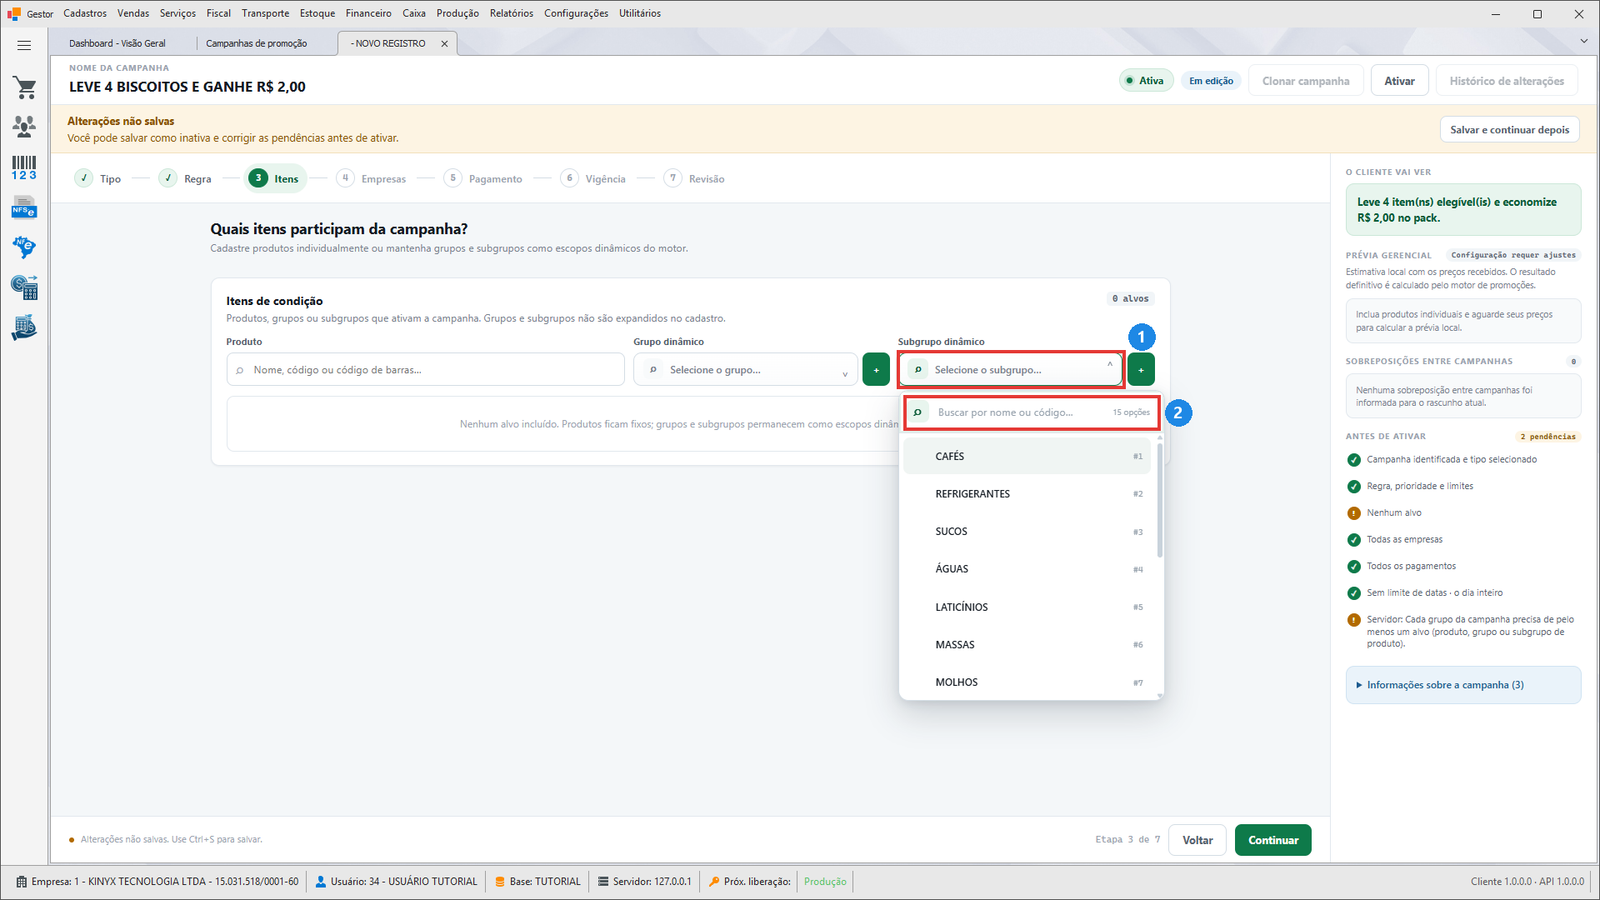Click Salvar e continuar depois
The width and height of the screenshot is (1600, 900).
pyautogui.click(x=1510, y=130)
